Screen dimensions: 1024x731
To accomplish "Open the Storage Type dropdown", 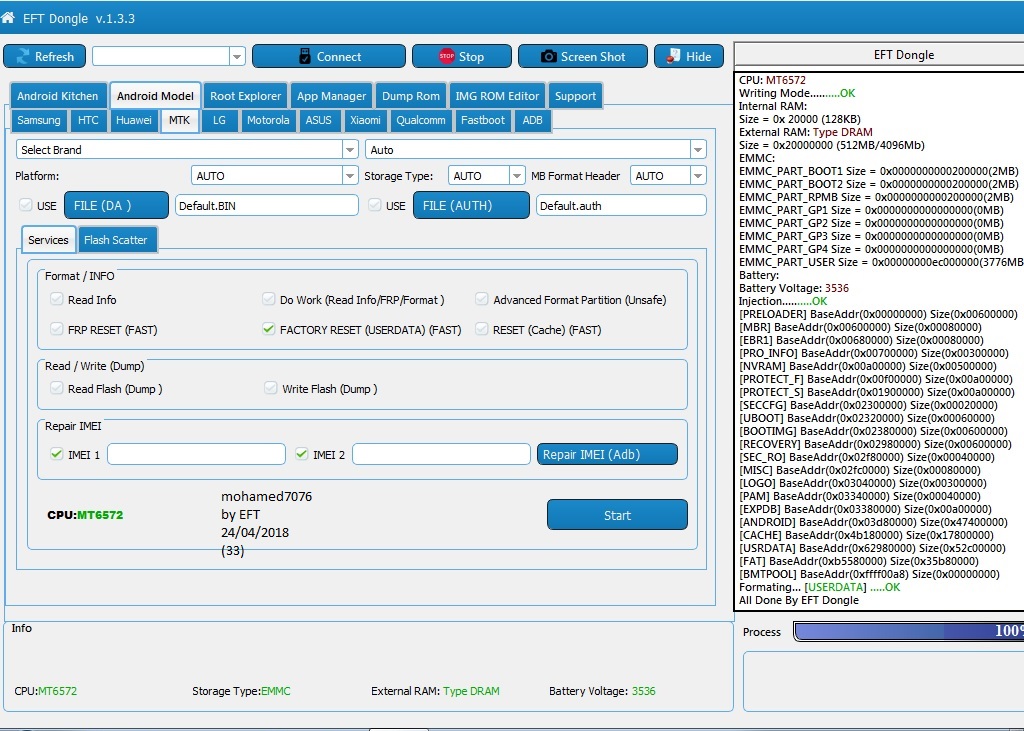I will pyautogui.click(x=517, y=176).
